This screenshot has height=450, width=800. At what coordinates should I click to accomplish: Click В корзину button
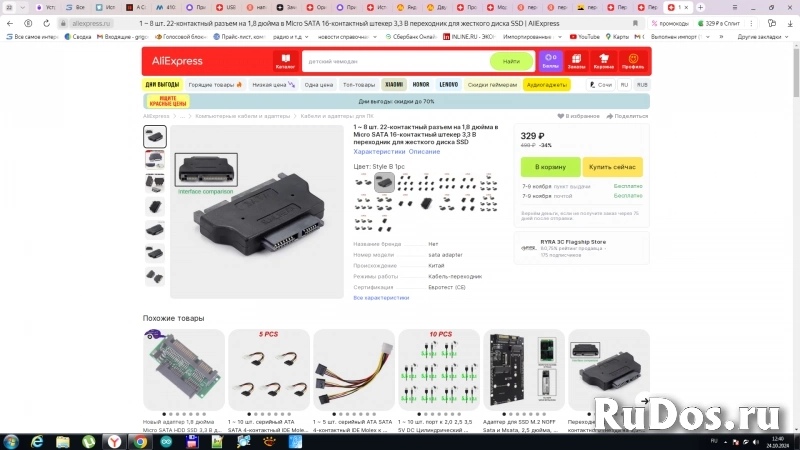tap(550, 167)
